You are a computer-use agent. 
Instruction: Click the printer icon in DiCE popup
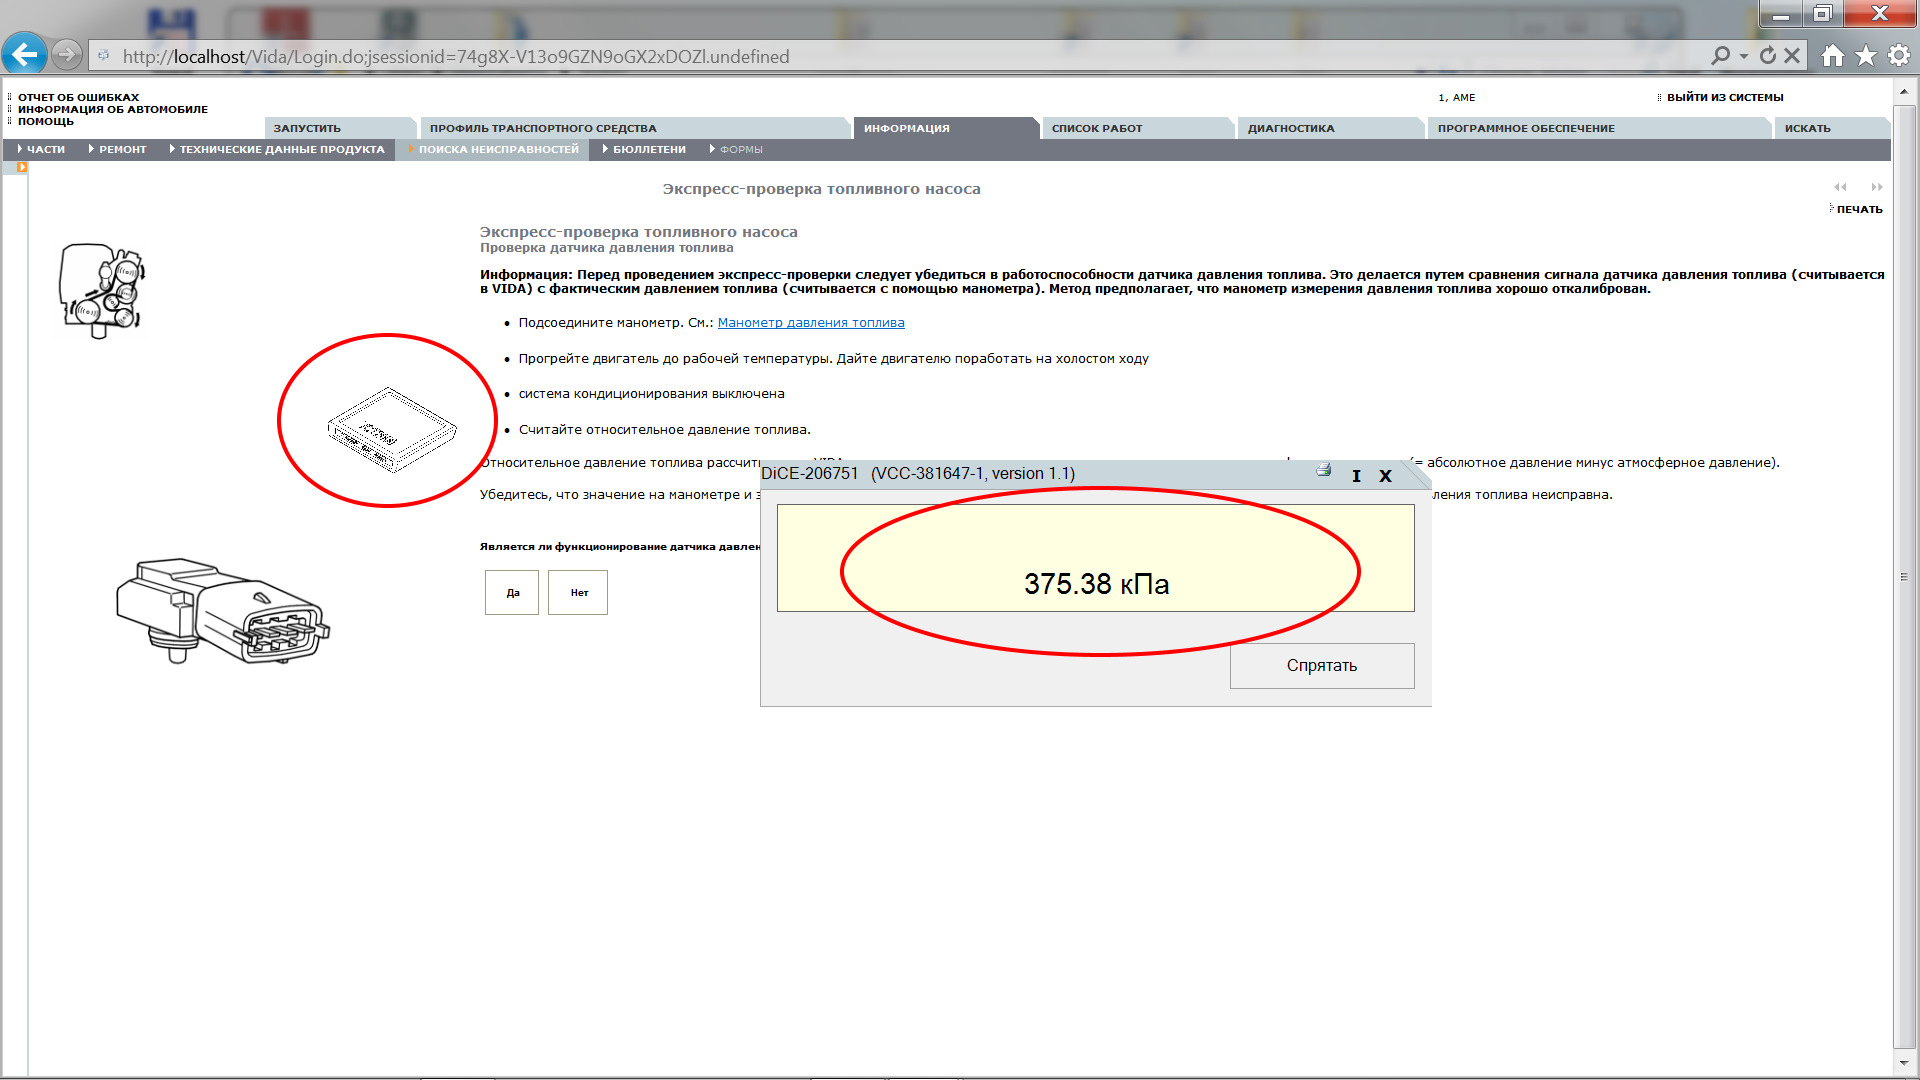pyautogui.click(x=1324, y=470)
